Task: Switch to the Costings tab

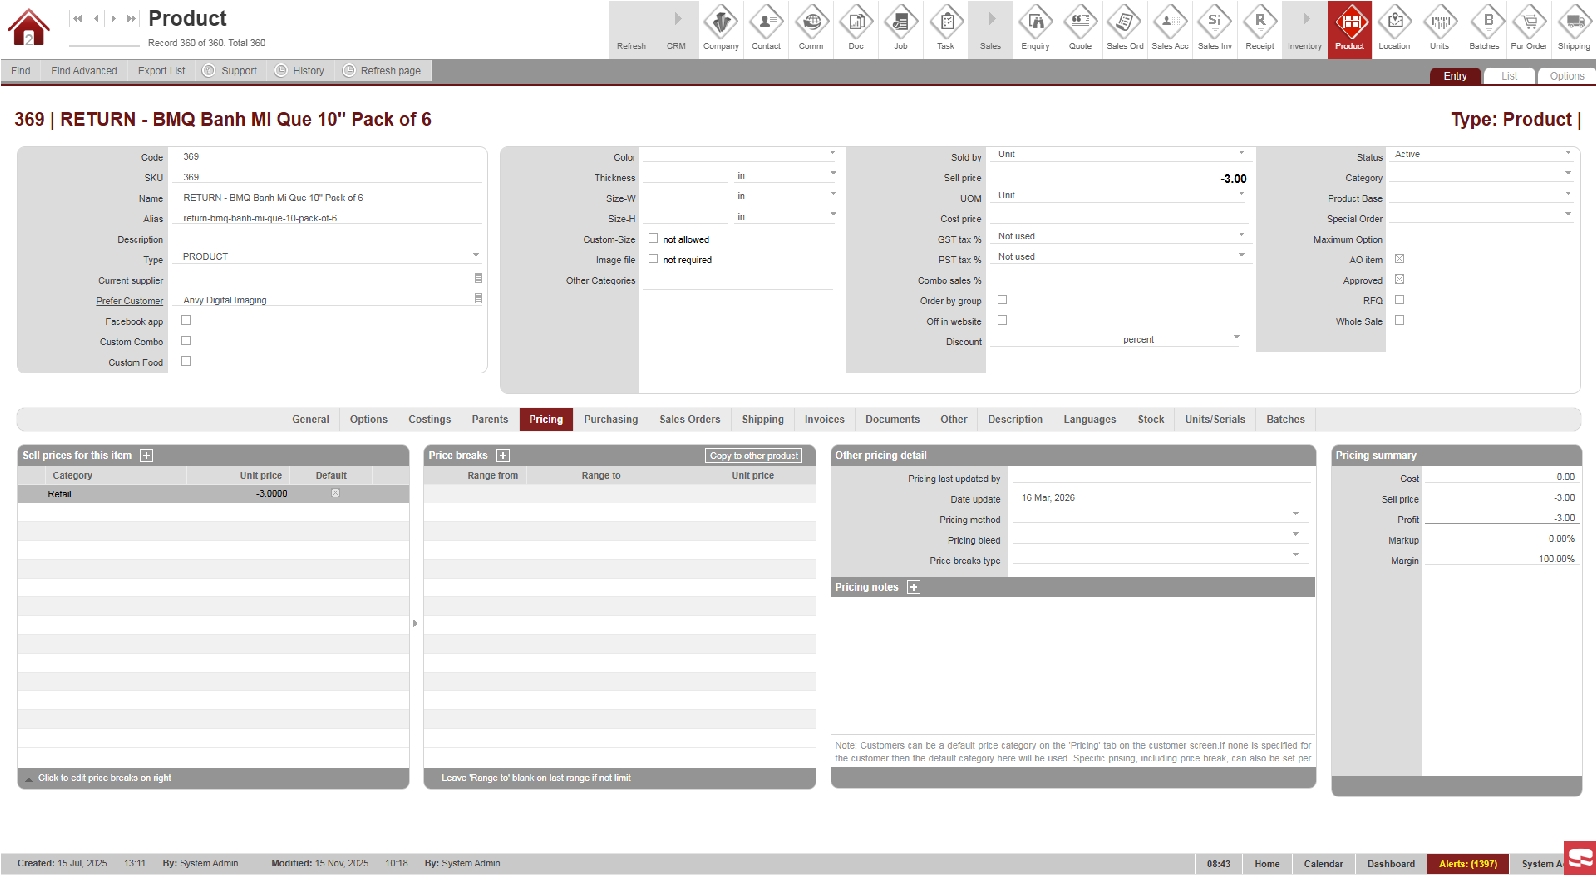Action: (x=430, y=420)
